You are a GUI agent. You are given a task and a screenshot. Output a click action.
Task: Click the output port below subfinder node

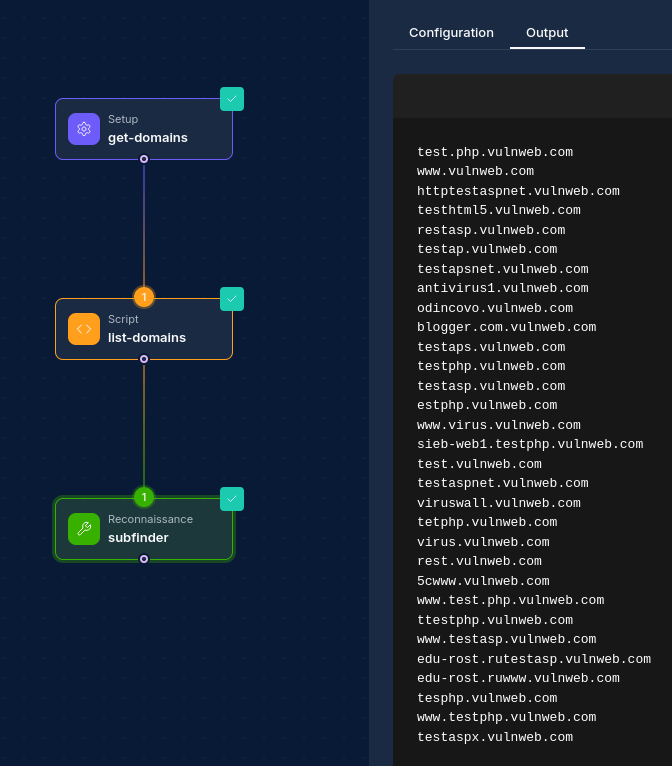144,559
